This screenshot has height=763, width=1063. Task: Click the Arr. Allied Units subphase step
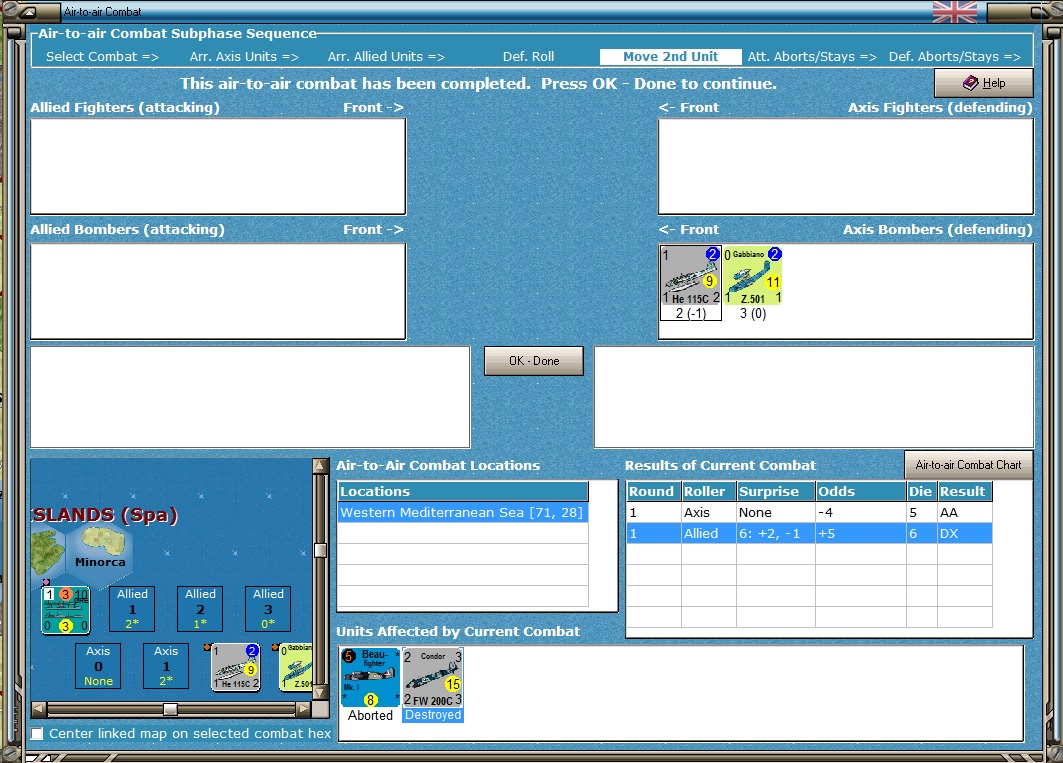pyautogui.click(x=386, y=56)
